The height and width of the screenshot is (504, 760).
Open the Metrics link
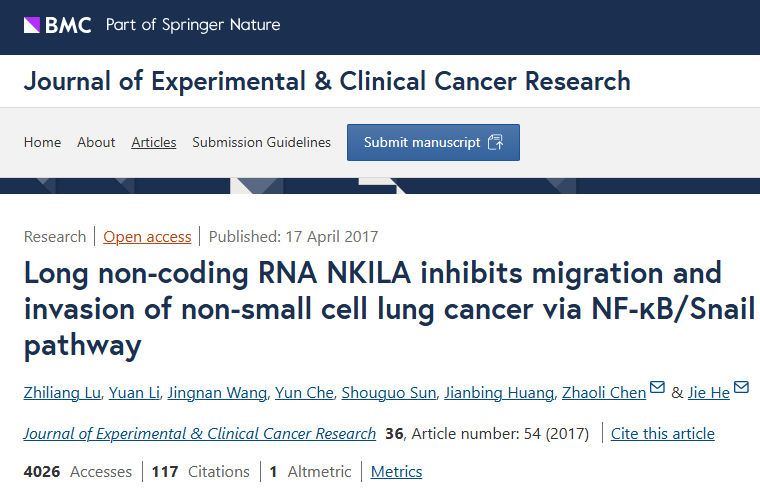tap(396, 472)
